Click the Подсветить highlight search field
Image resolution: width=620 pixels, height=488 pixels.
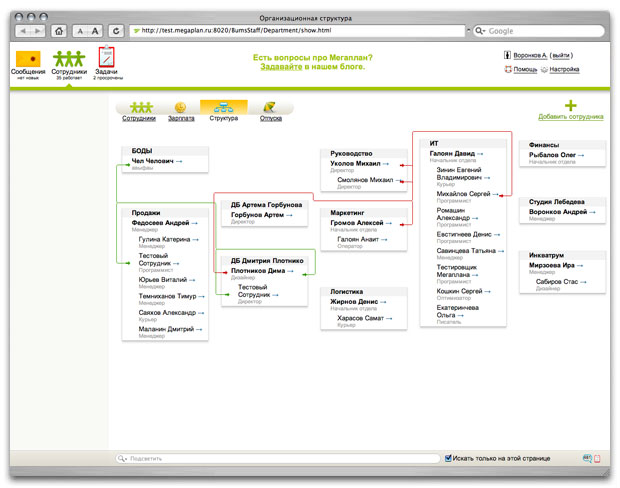(x=278, y=459)
